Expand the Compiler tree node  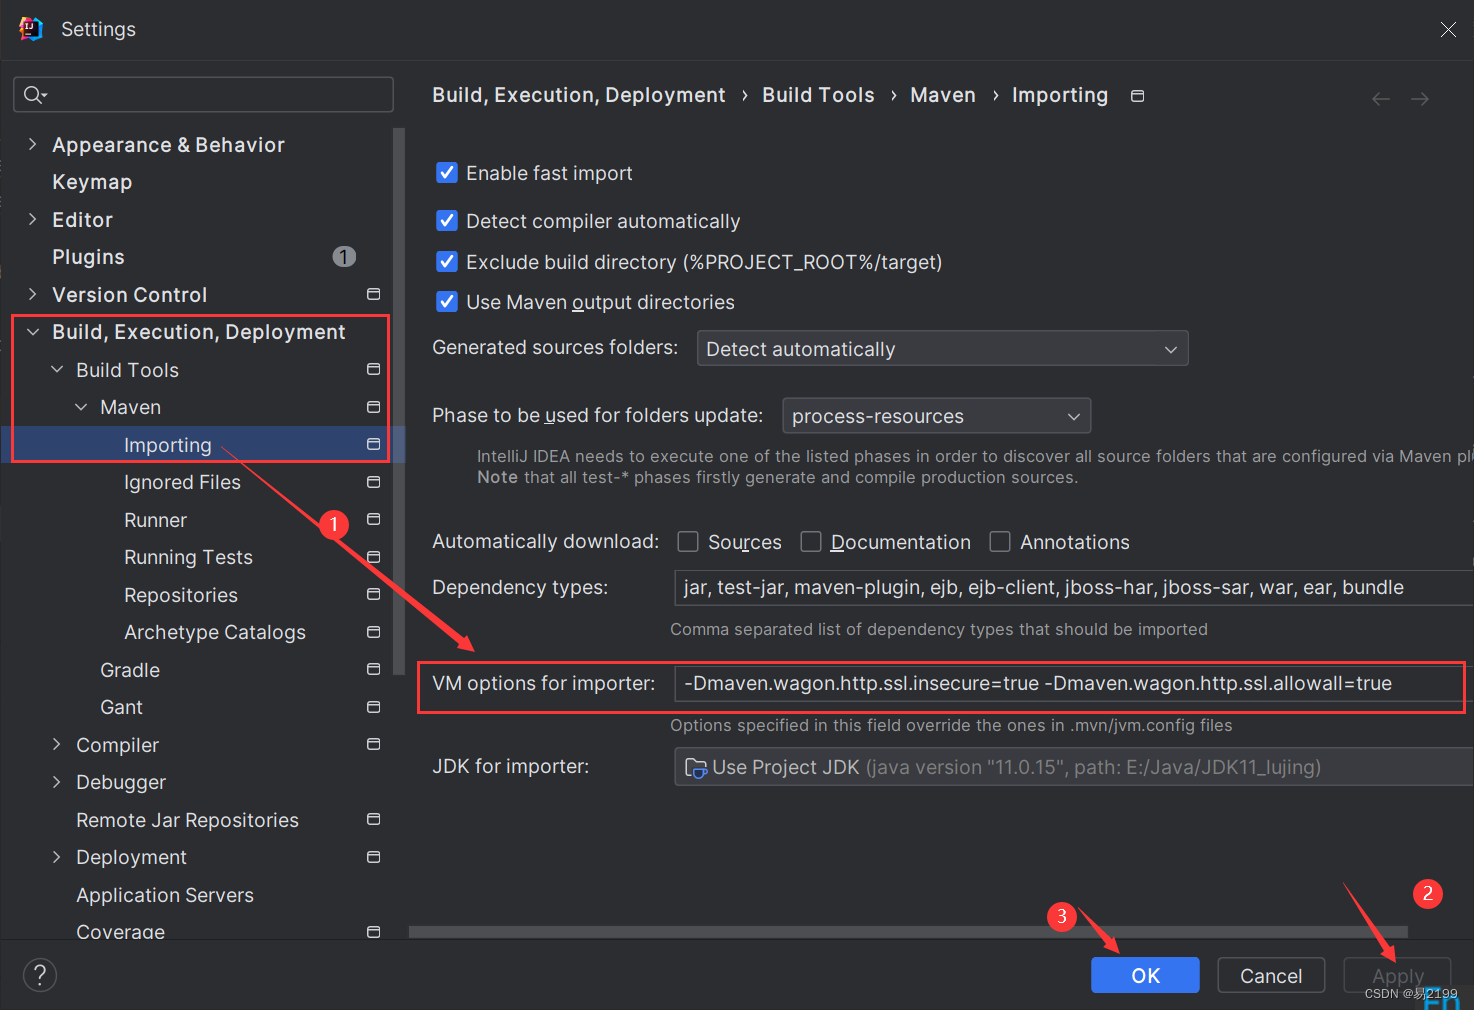56,744
